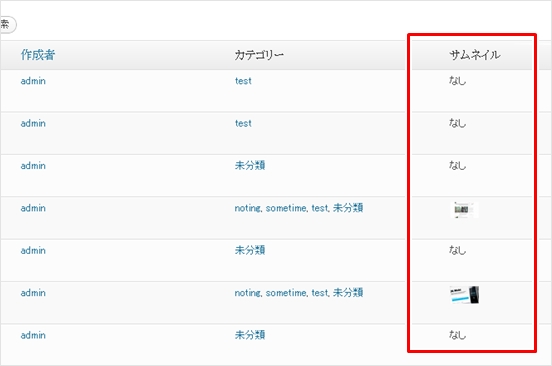Click the partially visible search button
Image resolution: width=552 pixels, height=366 pixels.
click(x=8, y=25)
